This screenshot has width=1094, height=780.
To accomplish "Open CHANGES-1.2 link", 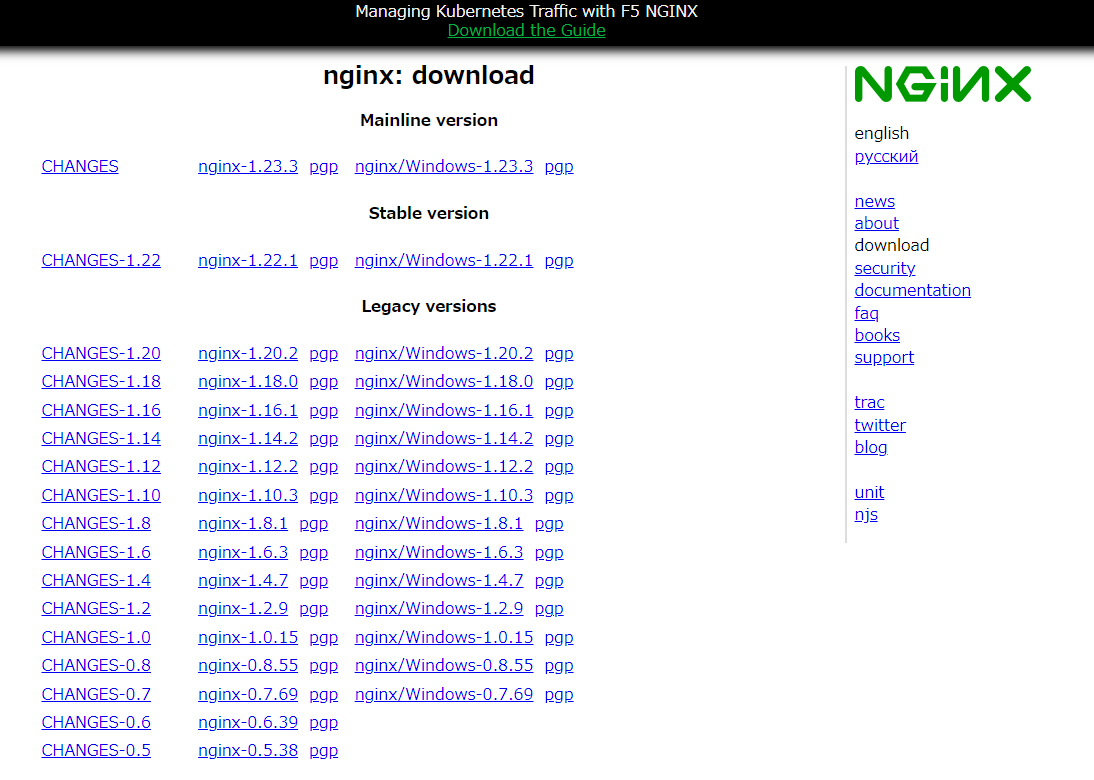I will click(x=96, y=608).
